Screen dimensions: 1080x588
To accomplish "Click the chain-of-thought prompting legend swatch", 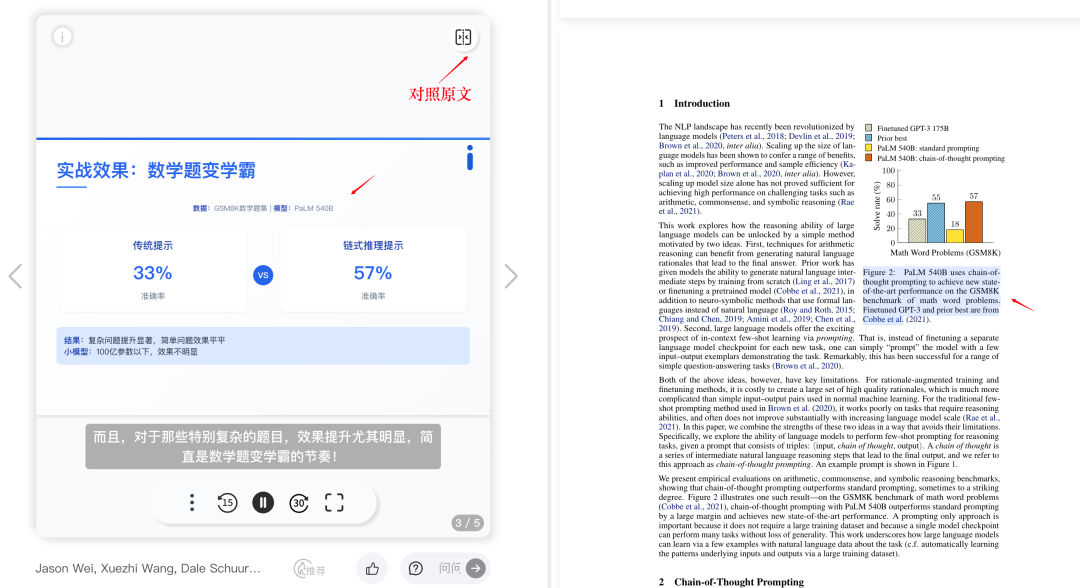I will pos(869,158).
